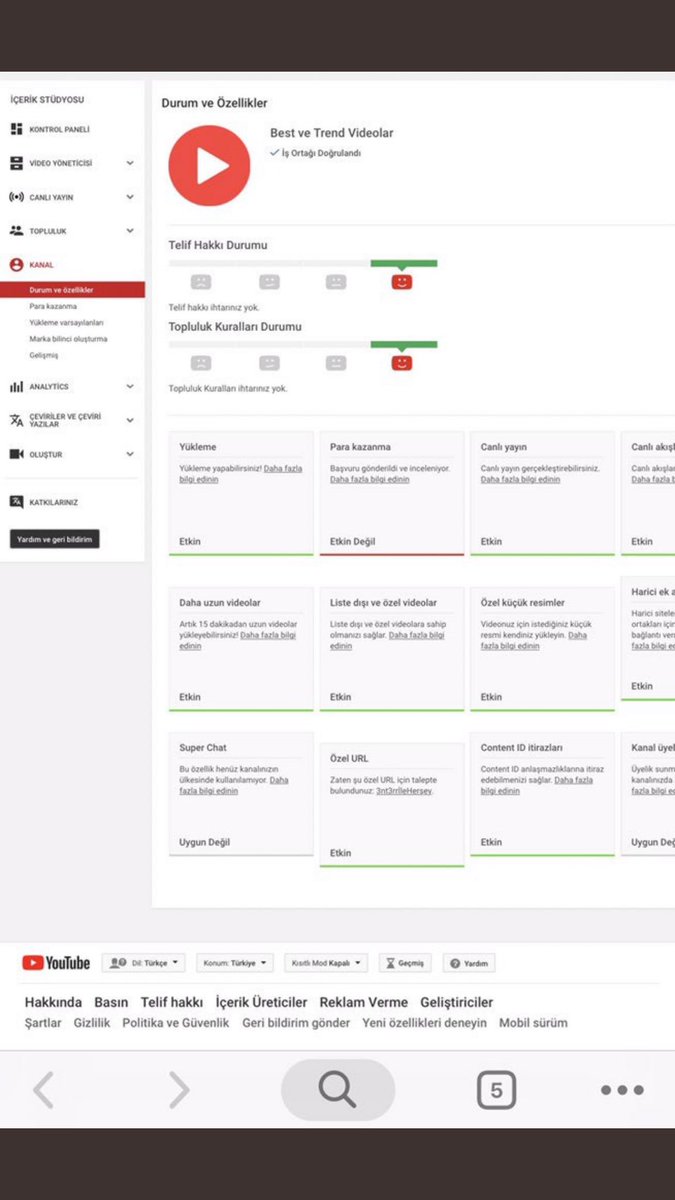This screenshot has width=675, height=1200.
Task: Click the Yardım button in the footer
Action: pyautogui.click(x=469, y=963)
